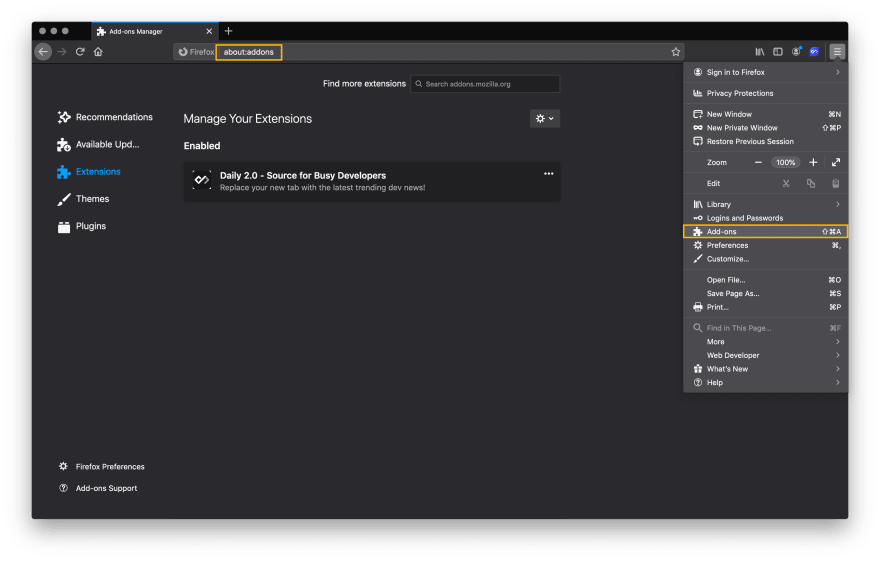Go back with the back arrow button
The width and height of the screenshot is (880, 561).
tap(43, 52)
